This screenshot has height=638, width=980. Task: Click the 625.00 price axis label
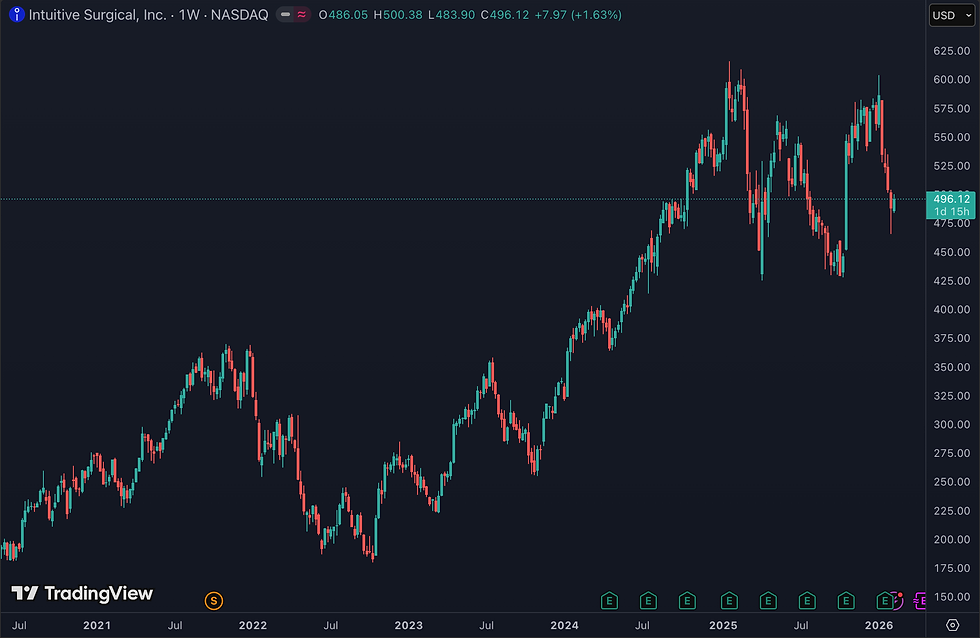(951, 51)
